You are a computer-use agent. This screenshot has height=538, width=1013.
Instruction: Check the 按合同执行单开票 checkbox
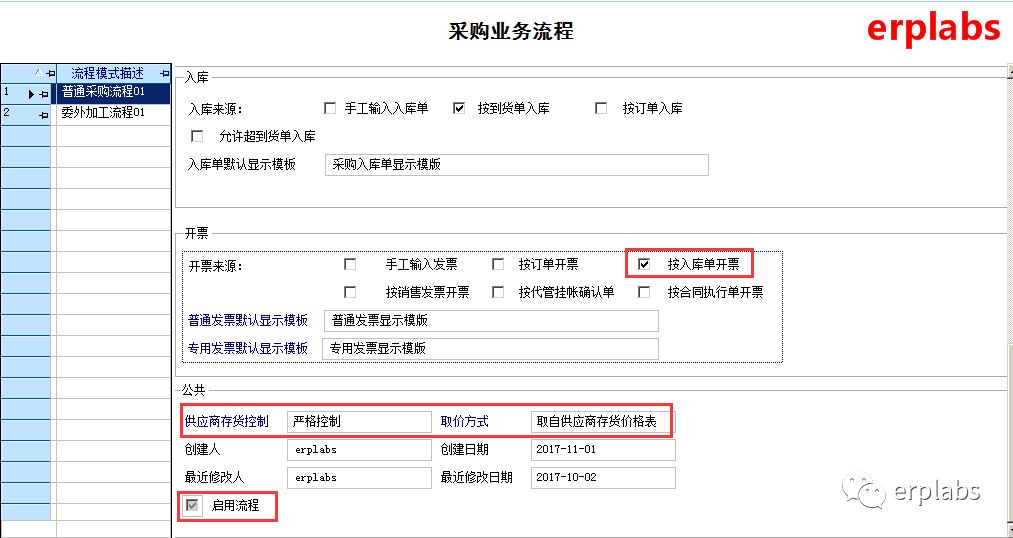(643, 292)
